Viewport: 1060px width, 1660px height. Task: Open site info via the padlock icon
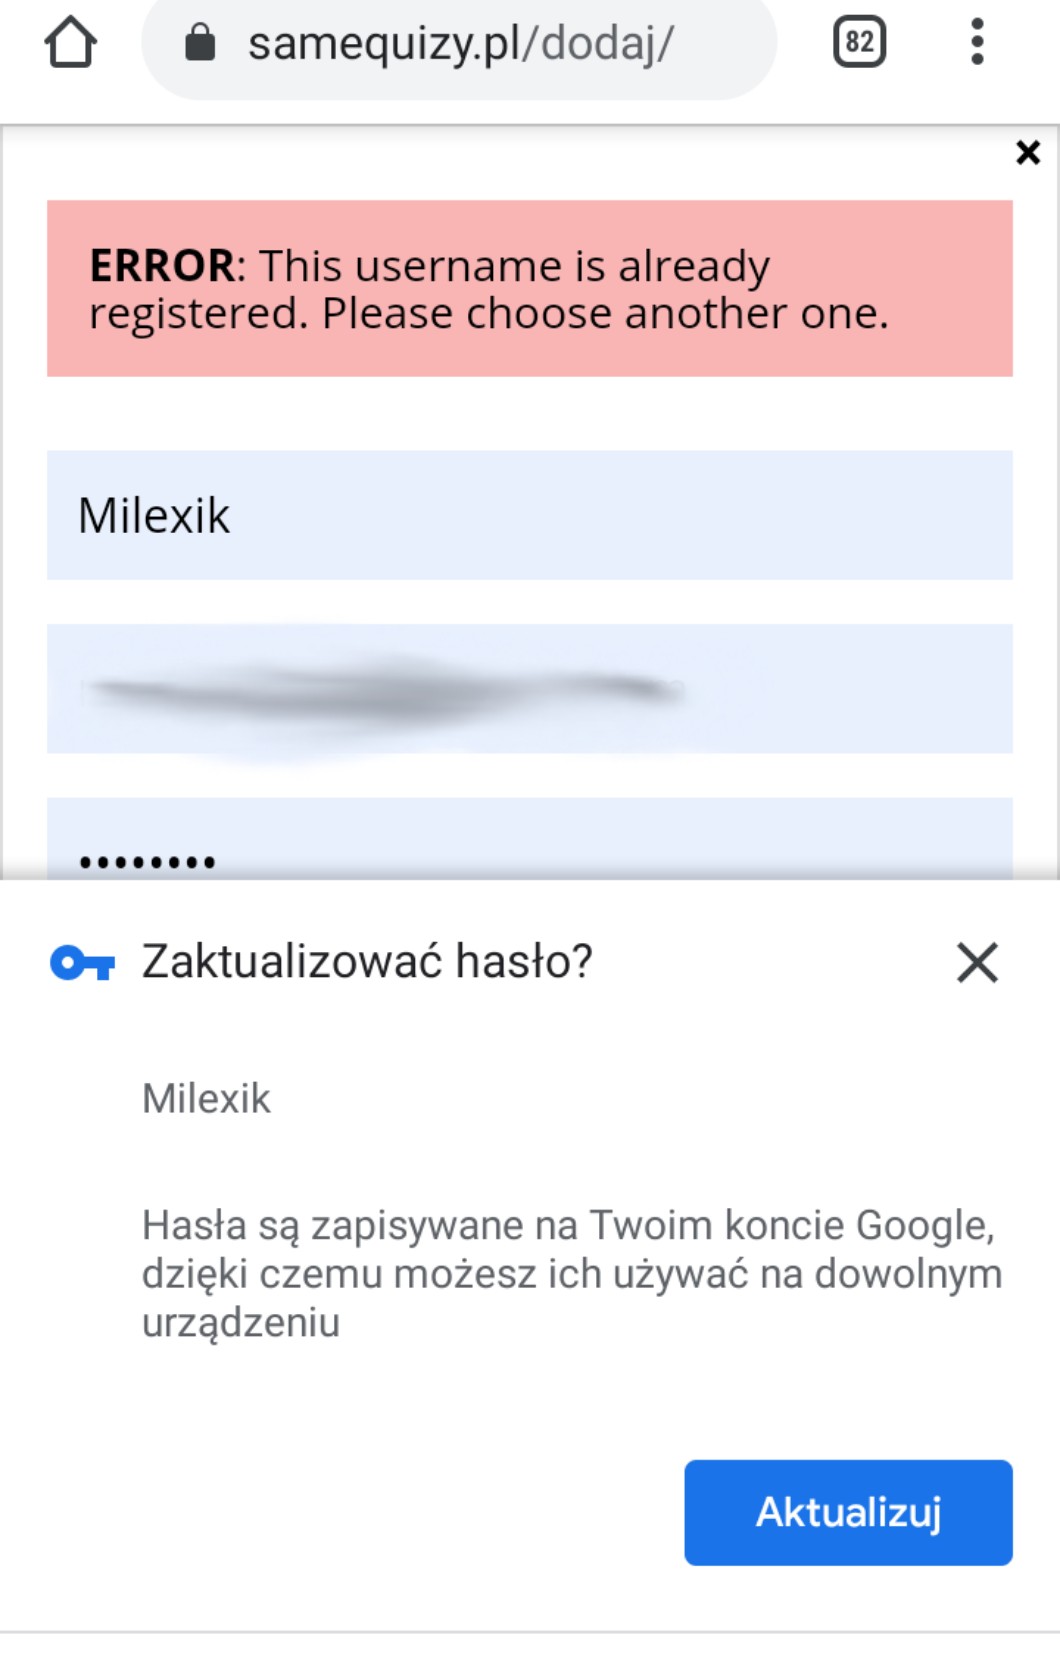tap(200, 43)
